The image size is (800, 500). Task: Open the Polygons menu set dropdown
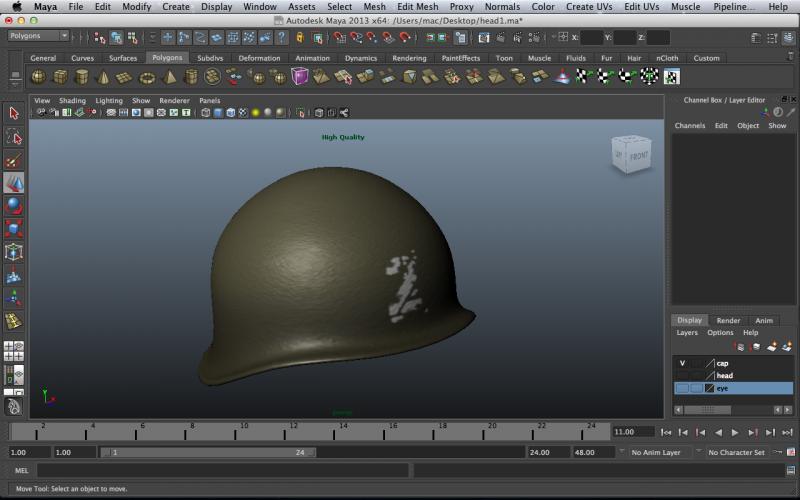[x=38, y=36]
